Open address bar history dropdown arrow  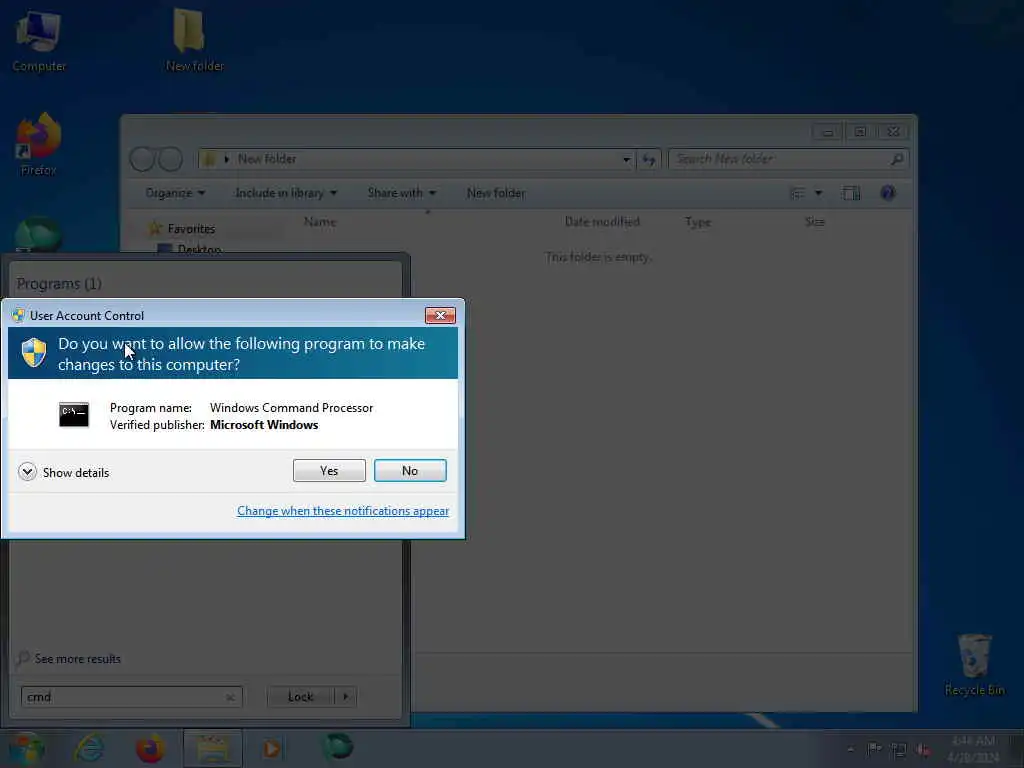(626, 159)
